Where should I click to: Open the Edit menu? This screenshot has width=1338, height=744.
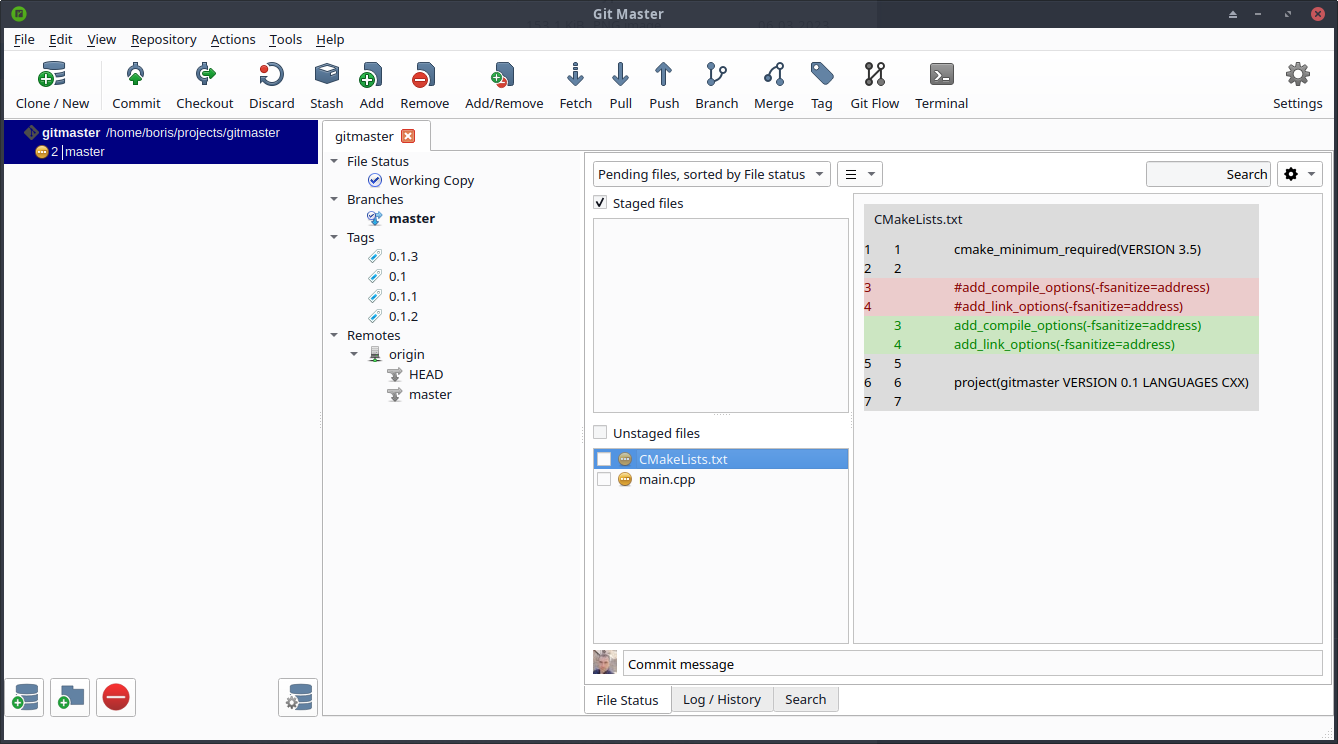[x=61, y=39]
